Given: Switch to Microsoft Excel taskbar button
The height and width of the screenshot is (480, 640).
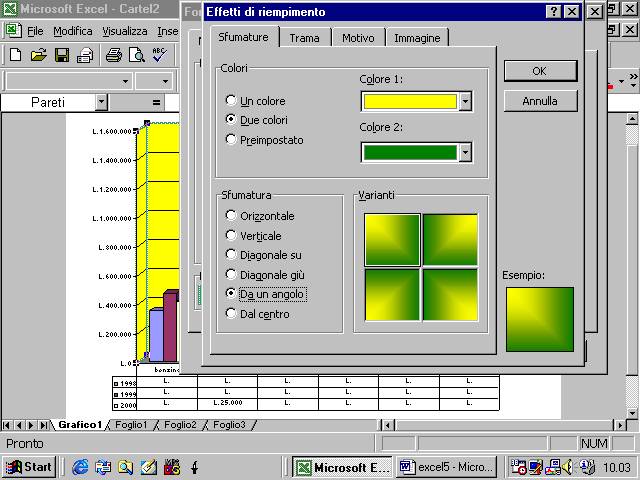Looking at the screenshot, I should (x=342, y=467).
